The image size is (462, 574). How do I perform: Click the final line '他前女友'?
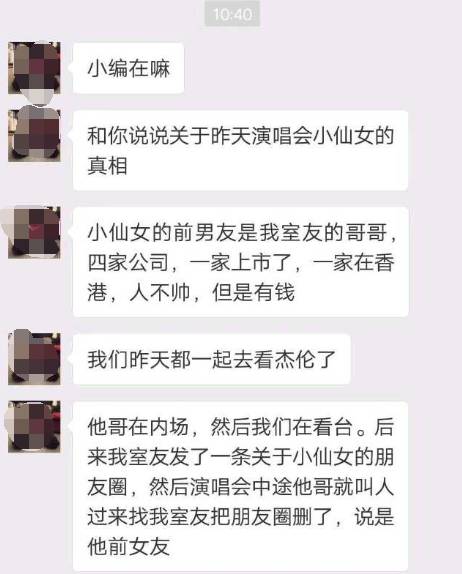pyautogui.click(x=128, y=547)
